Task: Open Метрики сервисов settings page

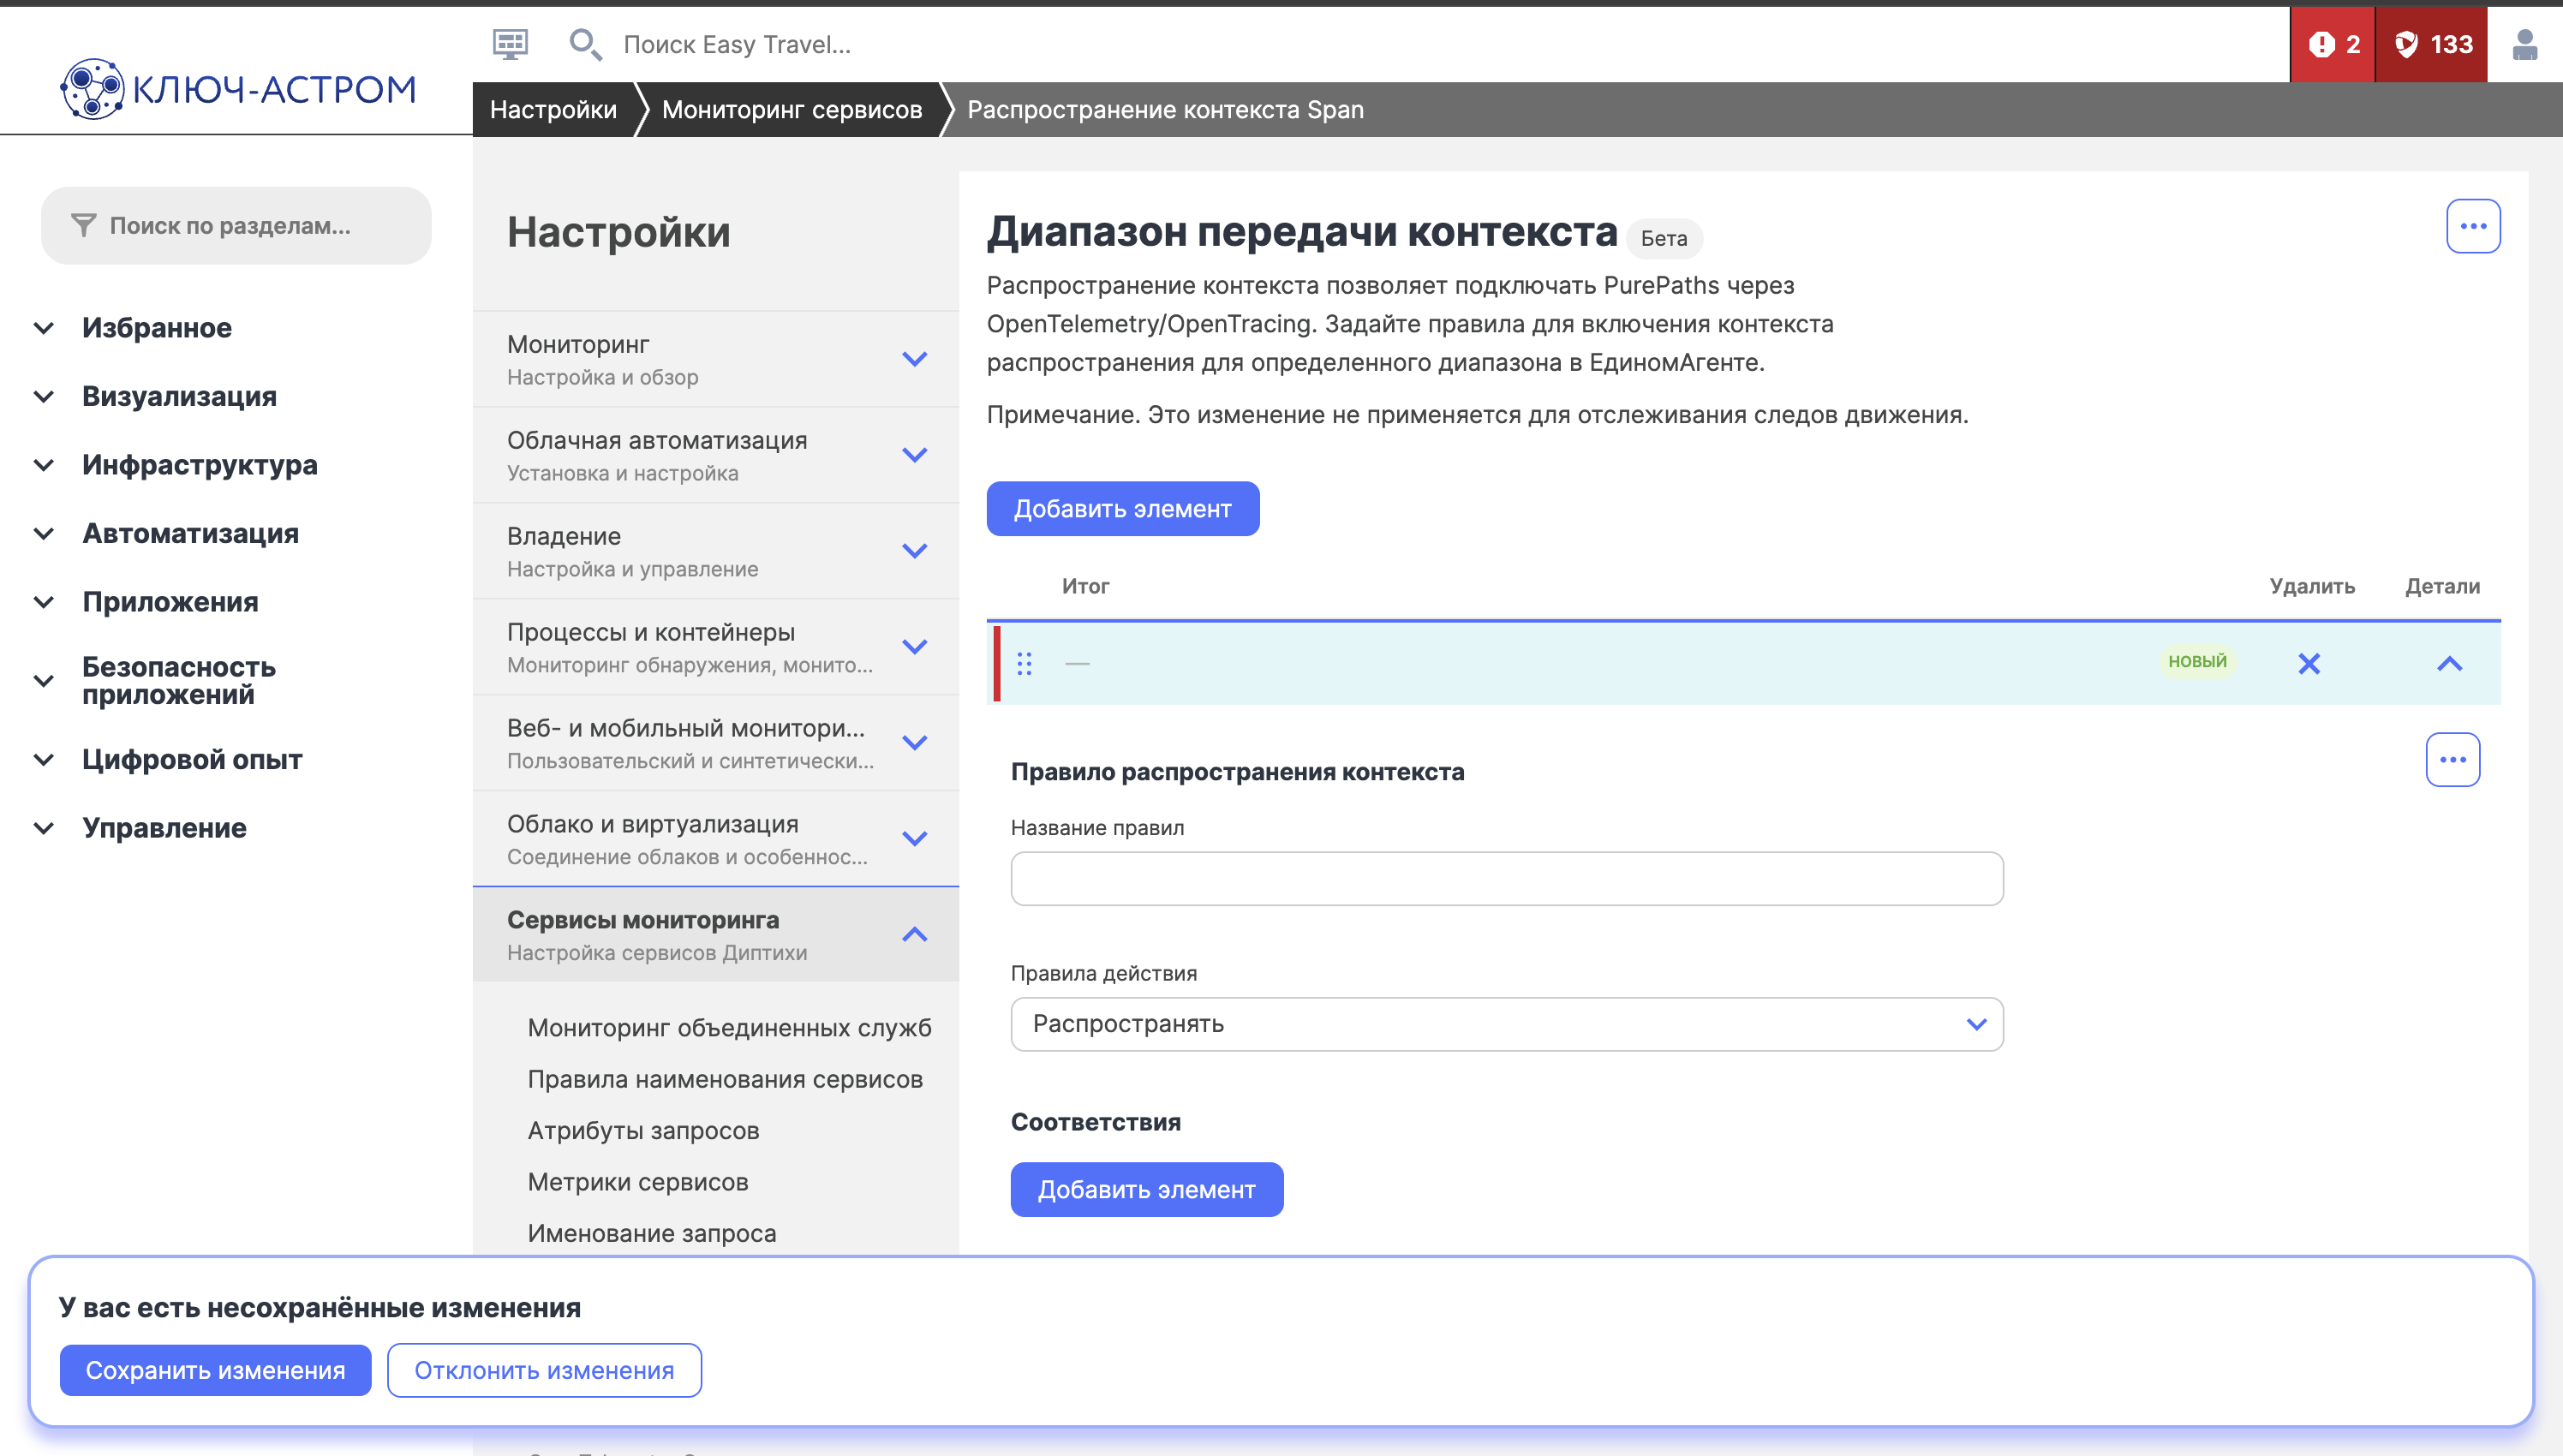Action: pos(638,1181)
